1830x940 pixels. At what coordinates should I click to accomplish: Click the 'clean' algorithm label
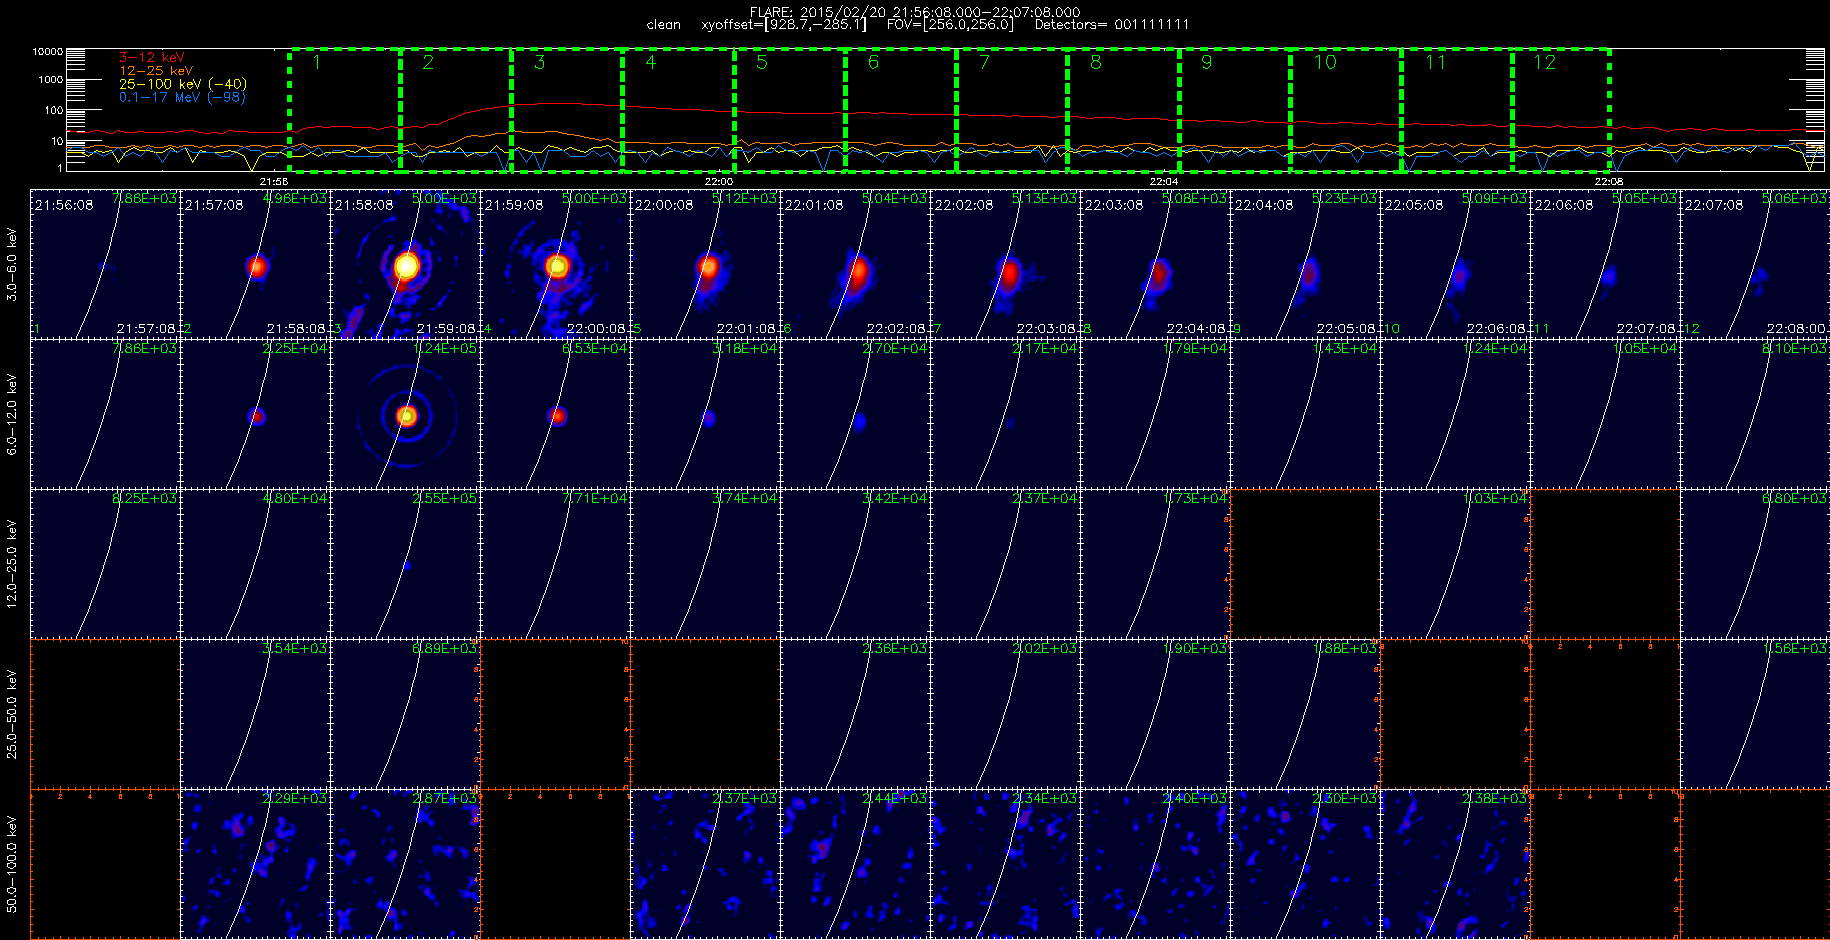(x=663, y=24)
